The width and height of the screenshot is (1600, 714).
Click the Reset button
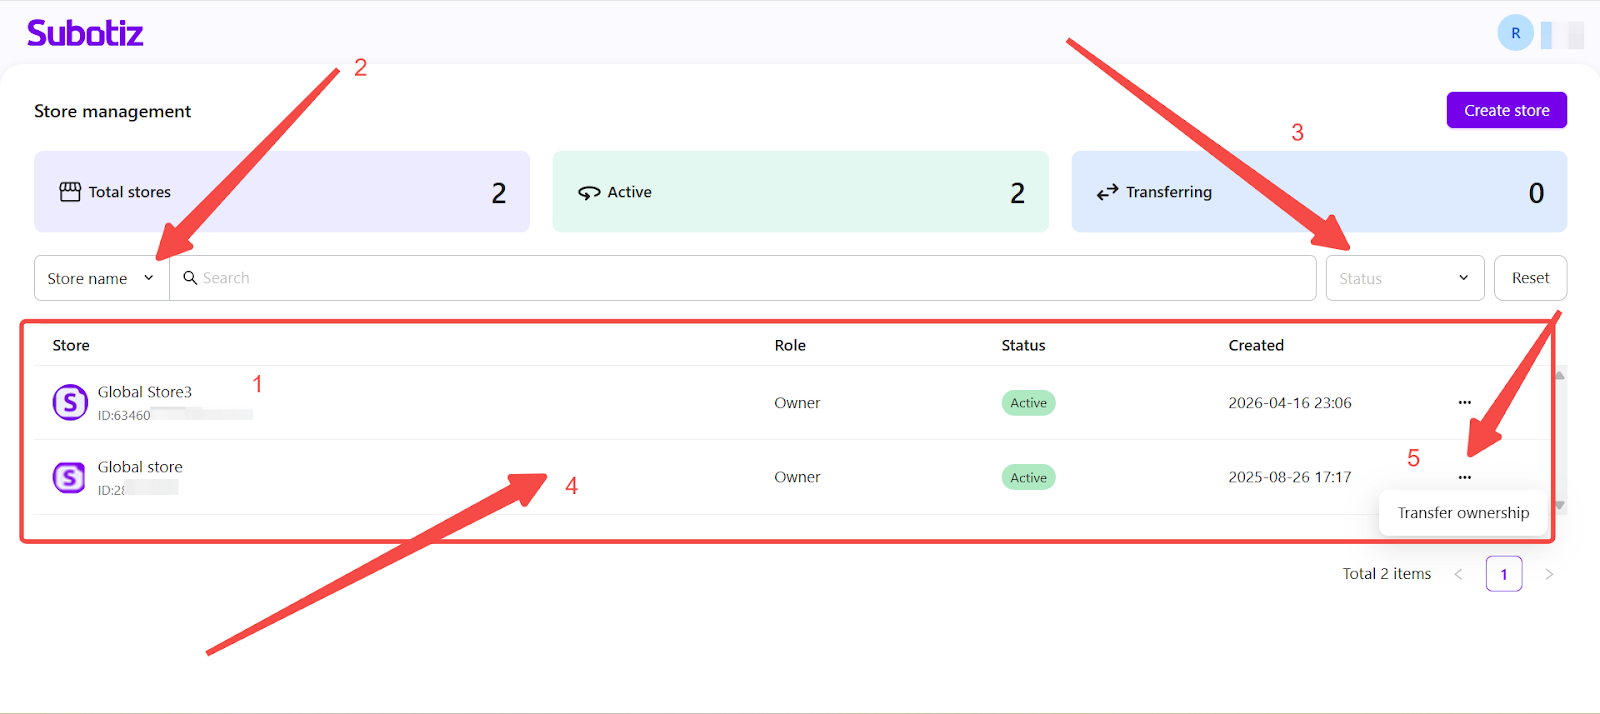pyautogui.click(x=1530, y=278)
